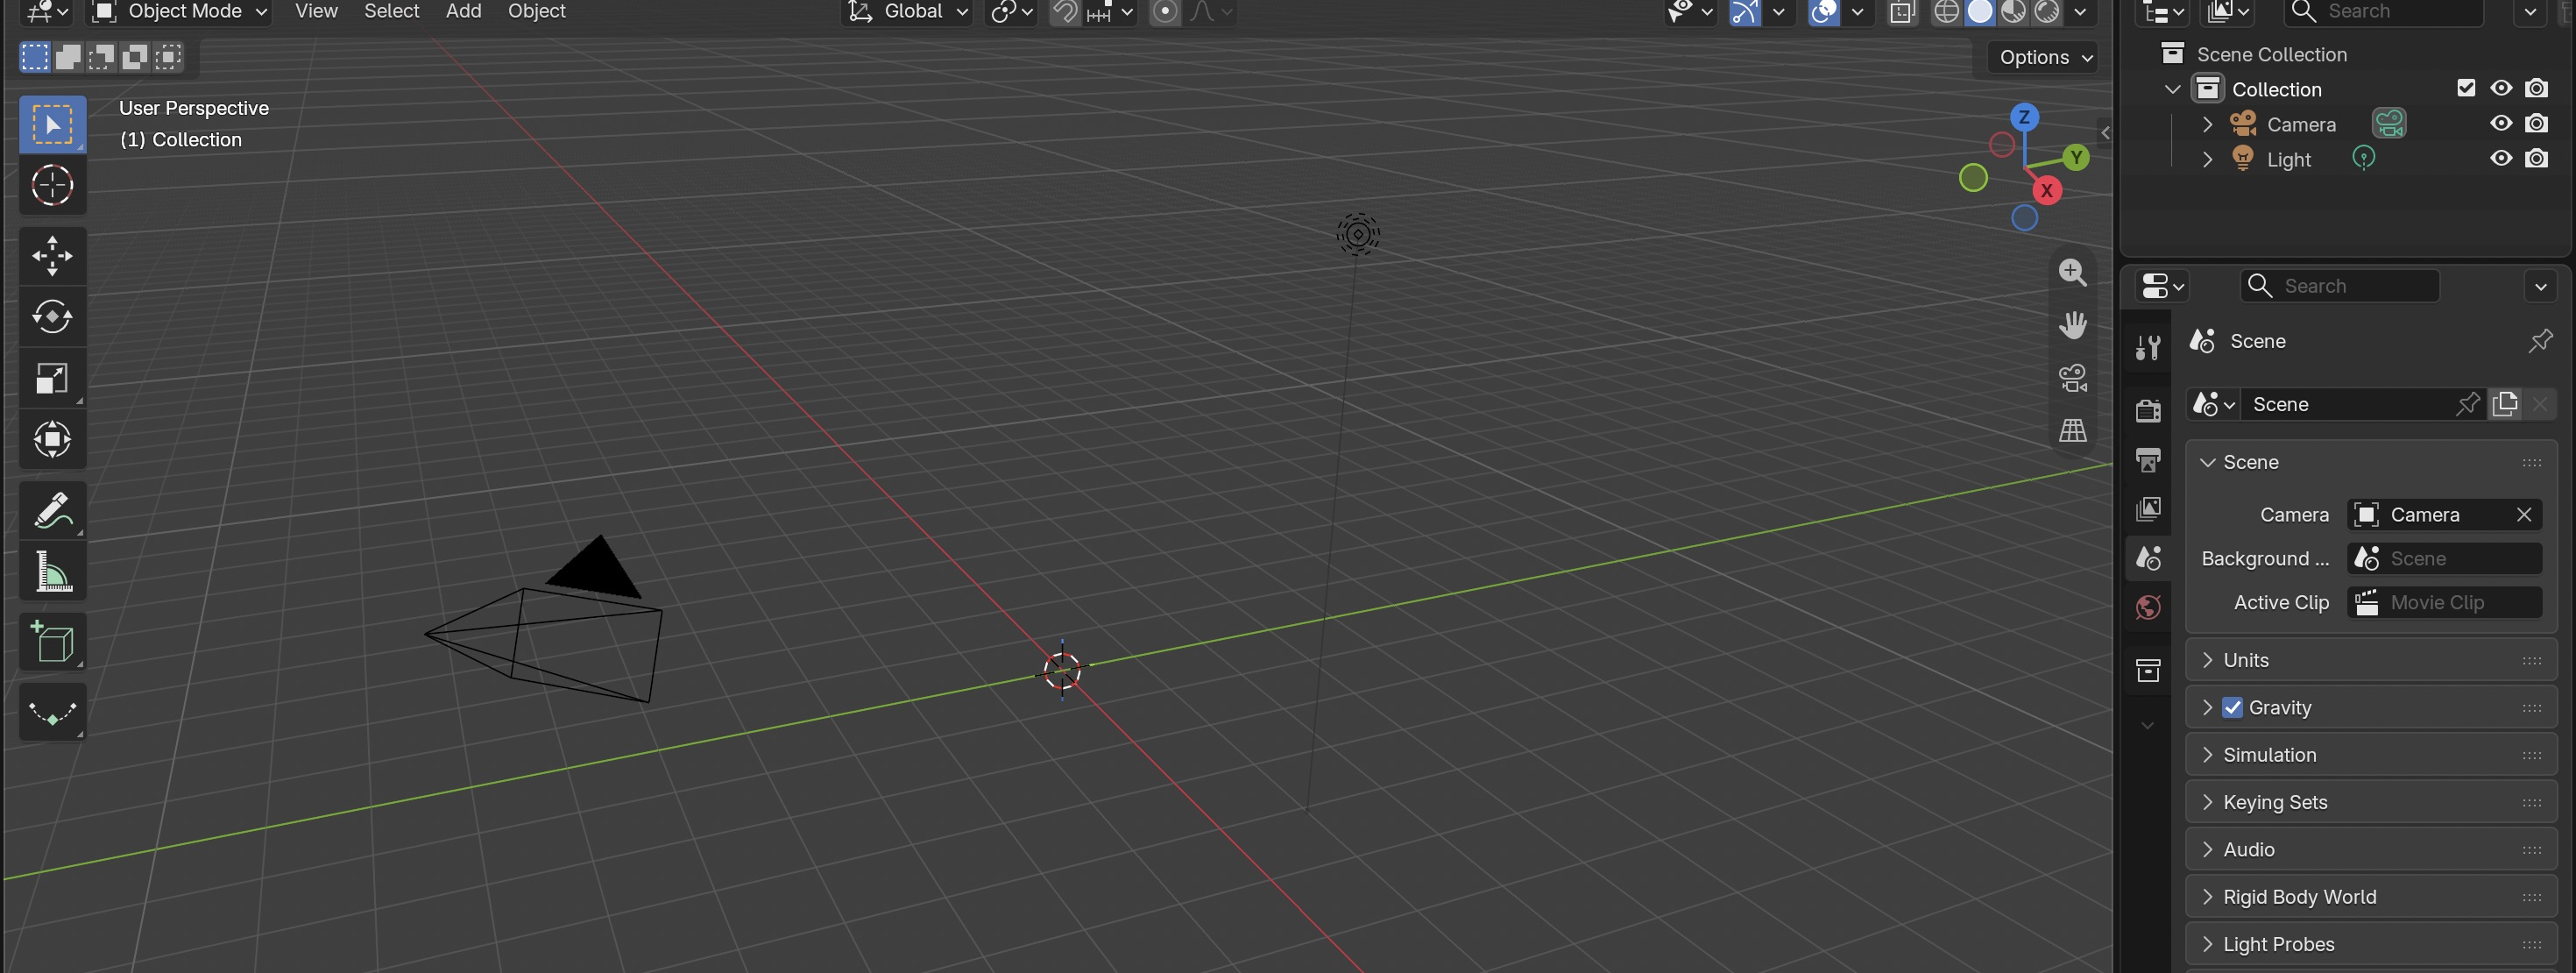Select the Scale tool
This screenshot has height=973, width=2576.
click(52, 378)
